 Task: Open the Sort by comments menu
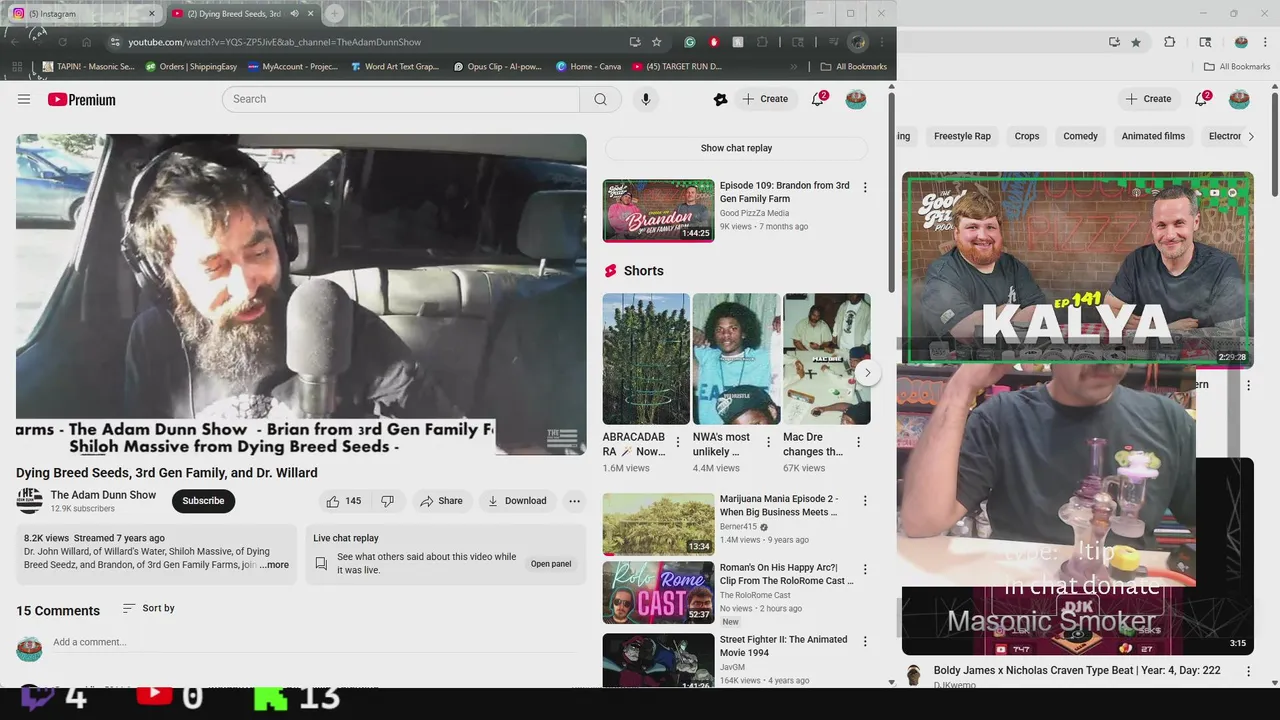click(x=148, y=608)
